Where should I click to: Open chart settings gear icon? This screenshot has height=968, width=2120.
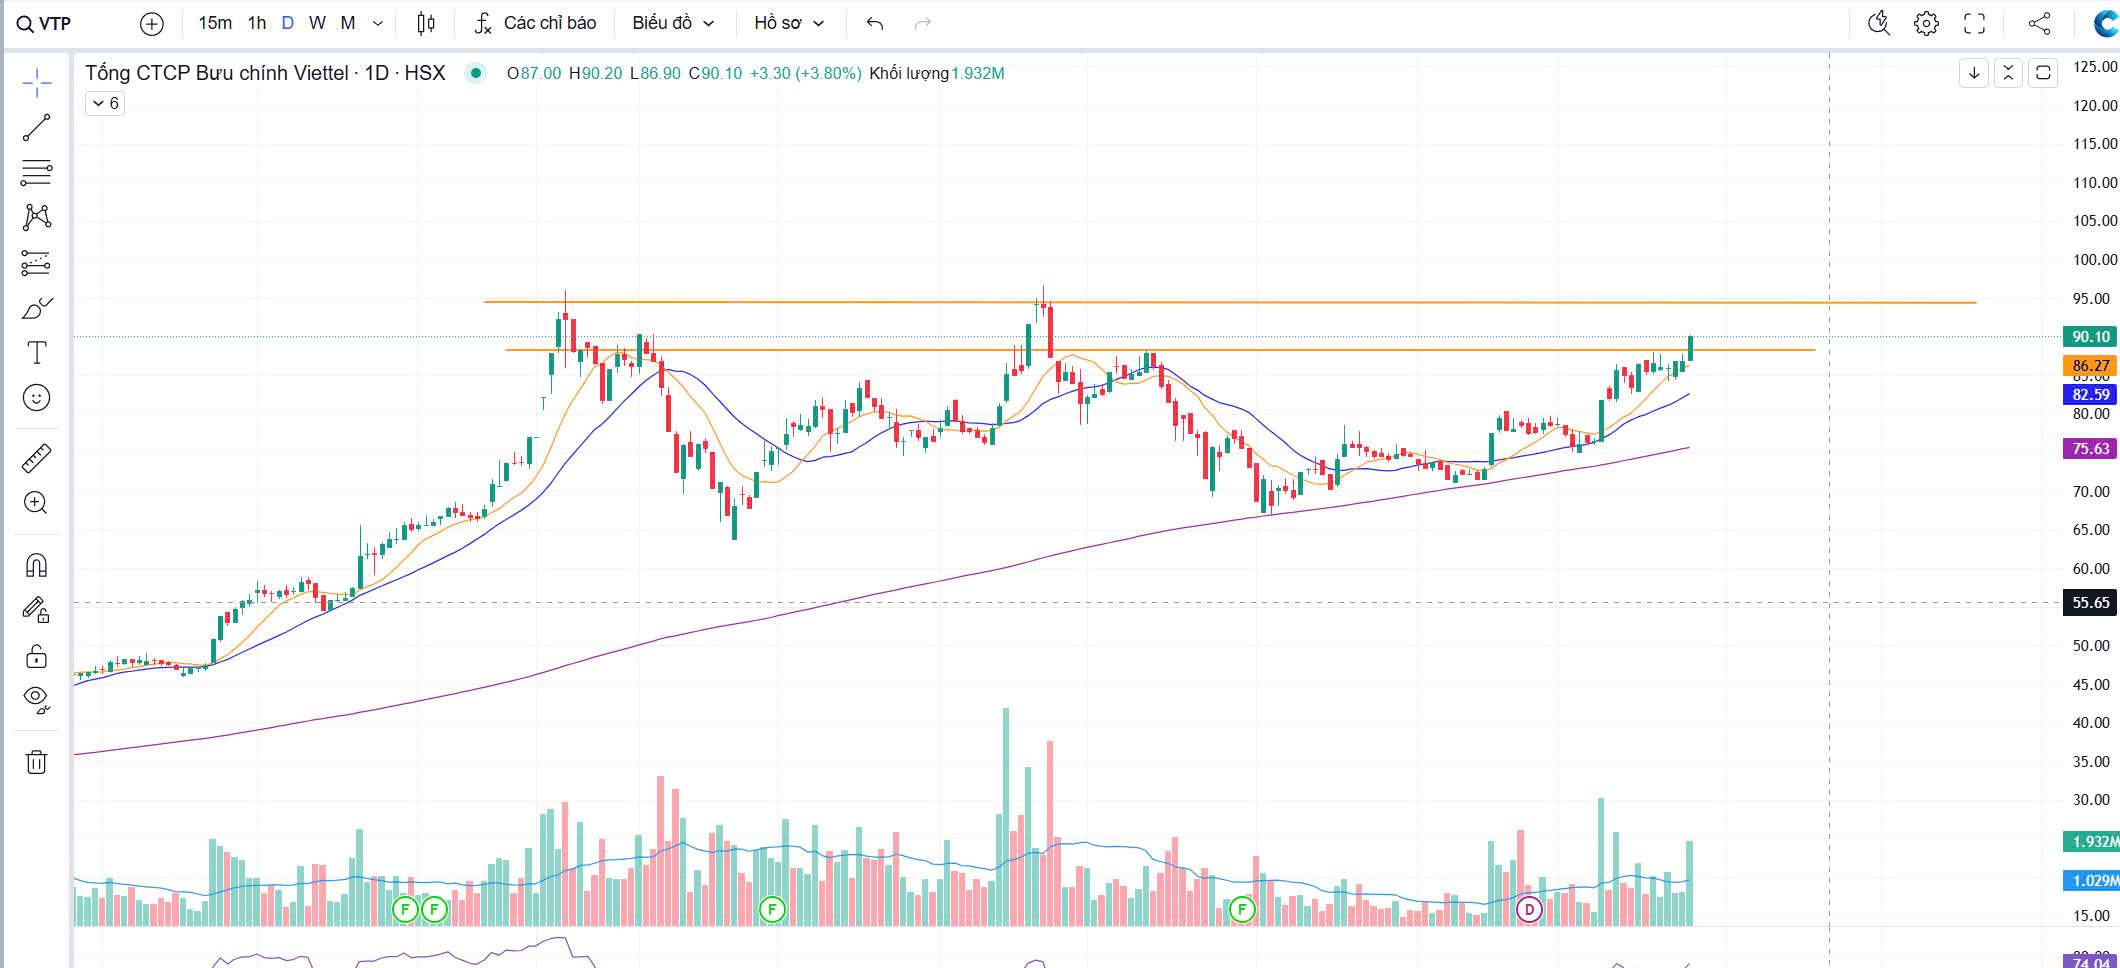[x=1926, y=23]
